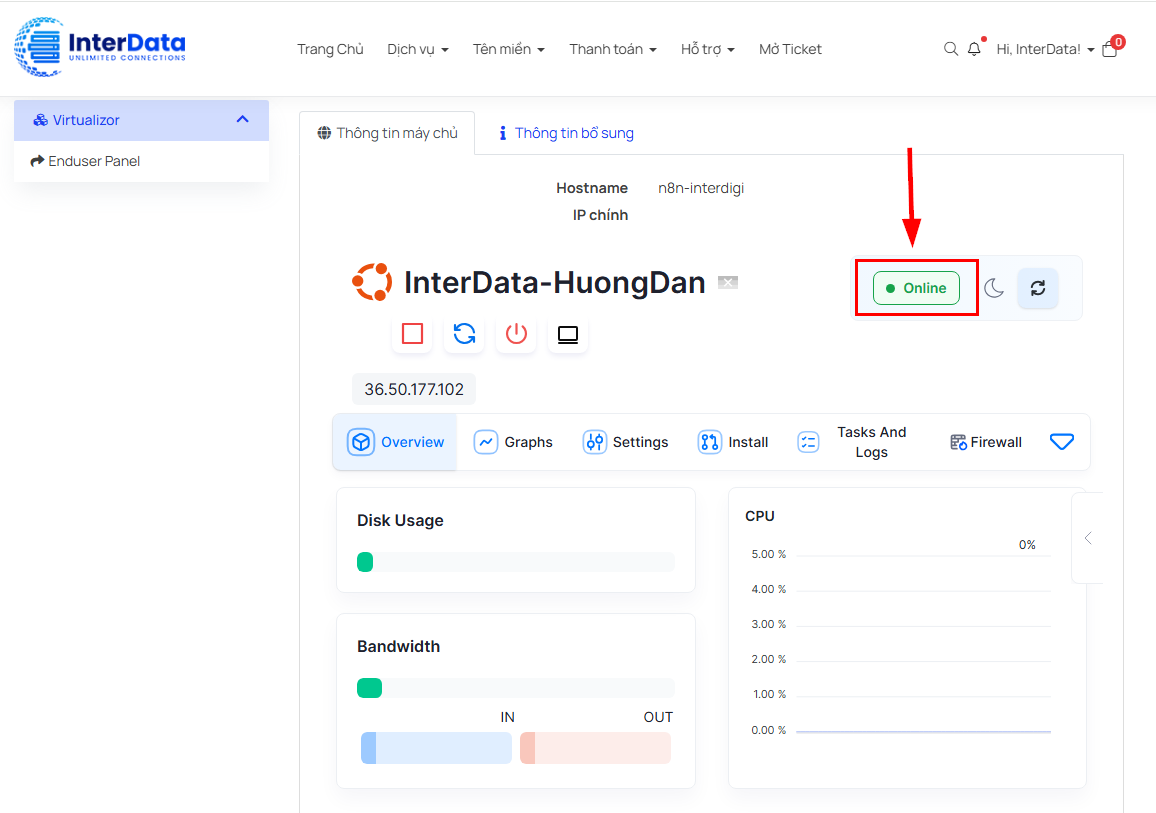The height and width of the screenshot is (813, 1156).
Task: Click Mở Ticket in the navbar
Action: tap(790, 49)
